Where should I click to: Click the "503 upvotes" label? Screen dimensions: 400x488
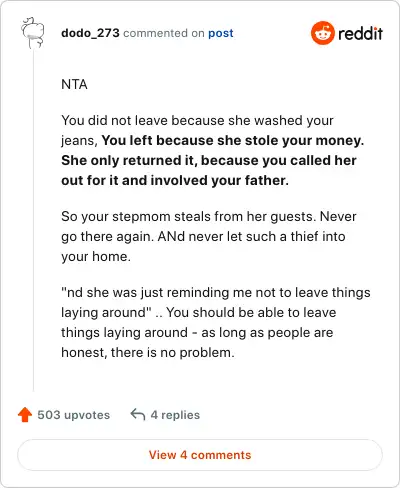[x=74, y=415]
